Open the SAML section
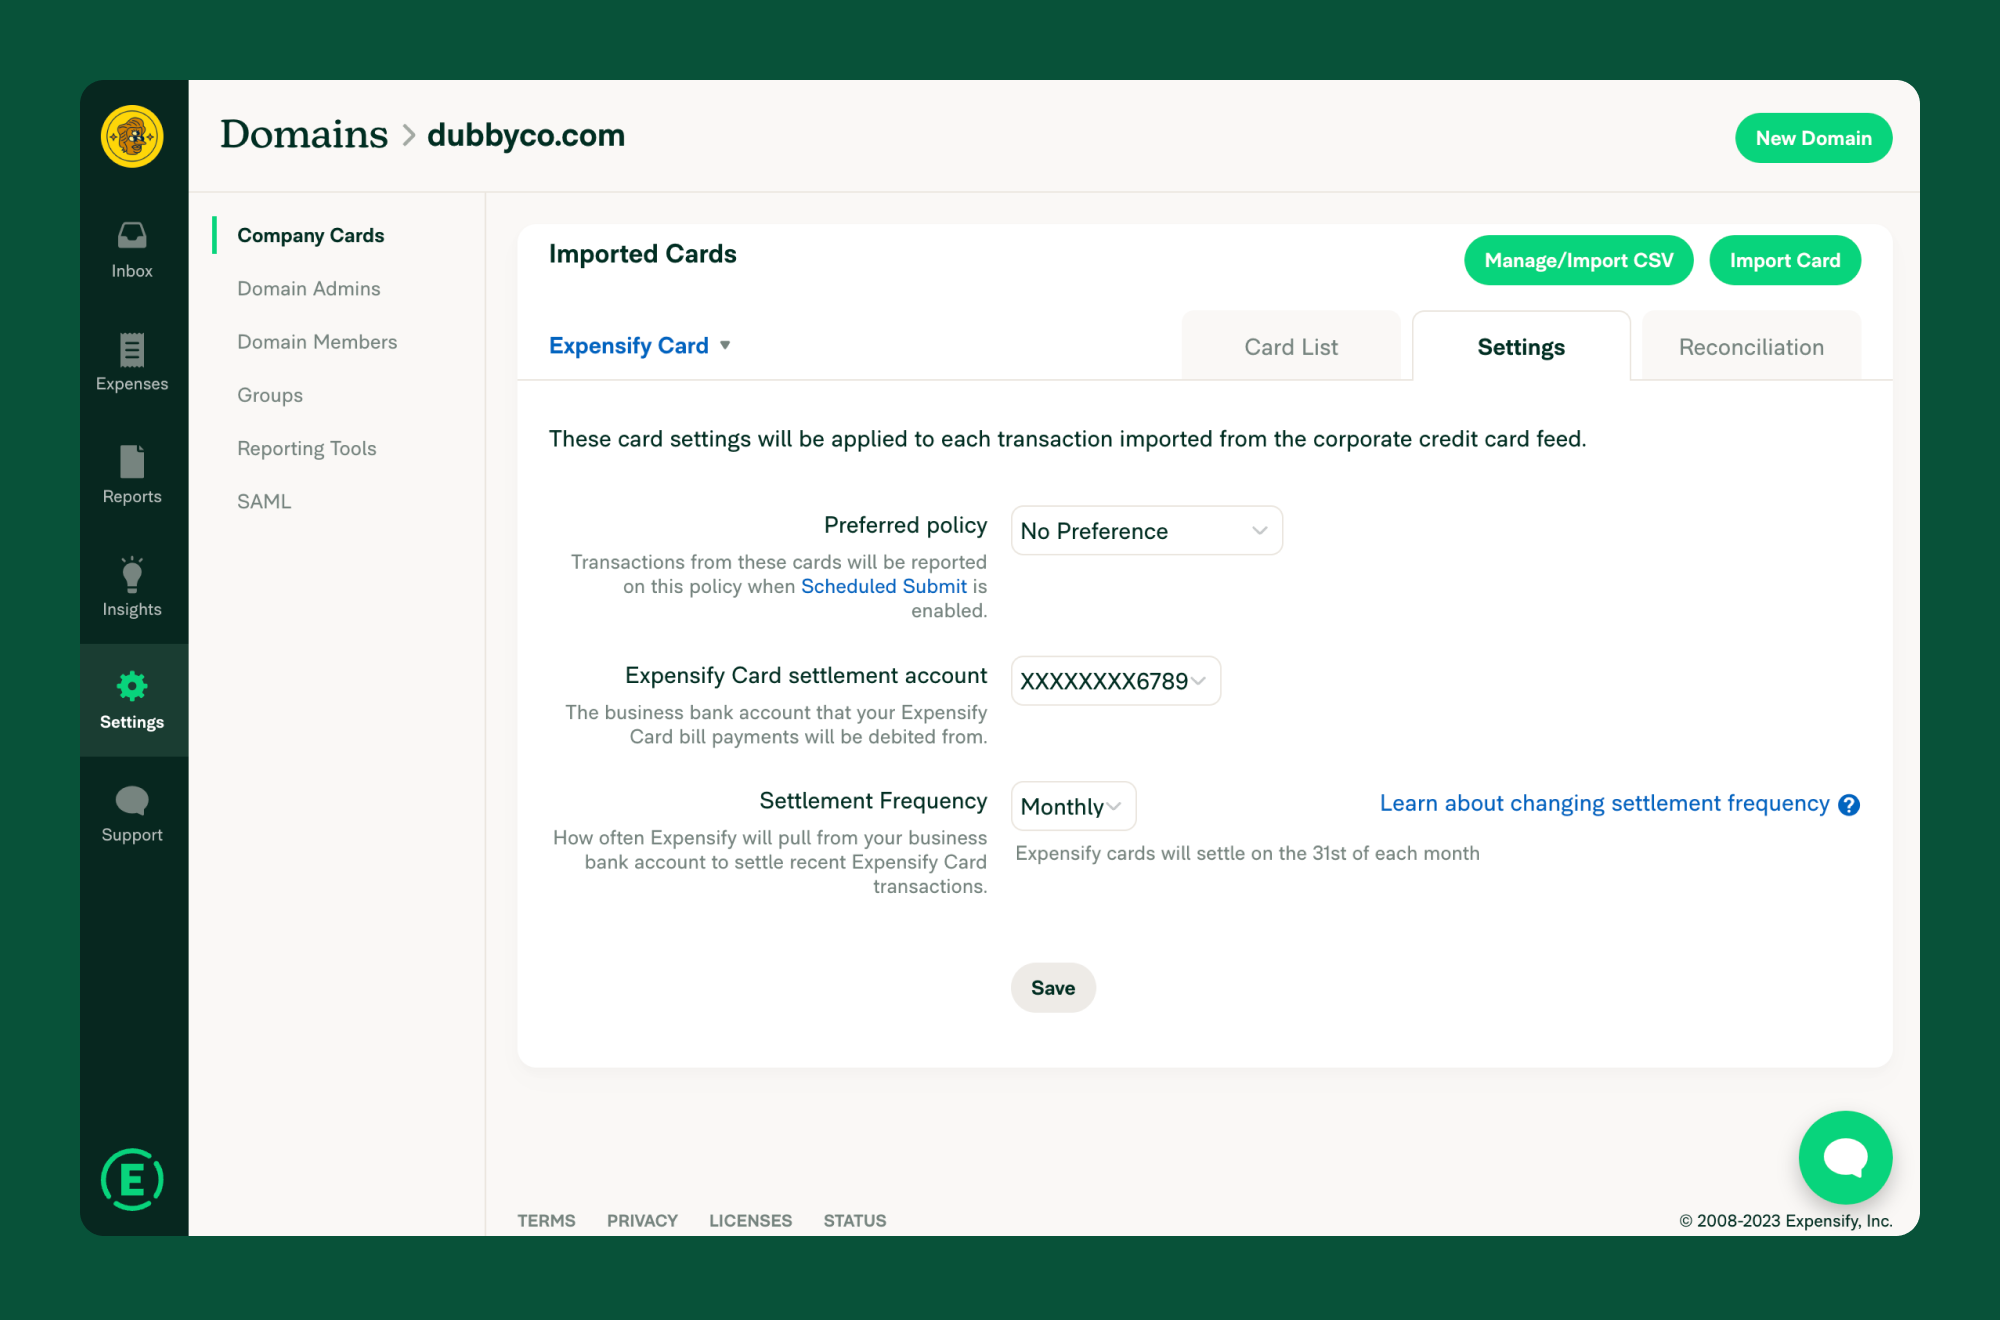Screen dimensions: 2000x1320 (264, 501)
